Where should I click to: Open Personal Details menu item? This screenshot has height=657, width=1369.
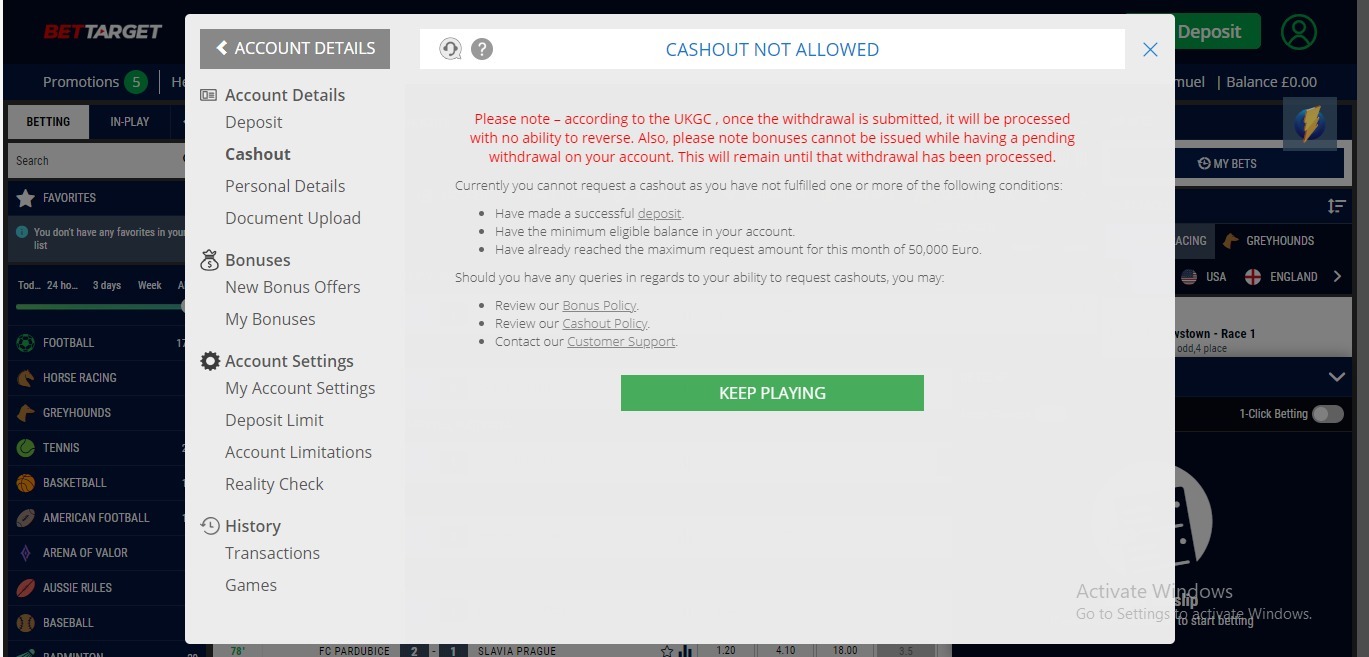tap(285, 186)
